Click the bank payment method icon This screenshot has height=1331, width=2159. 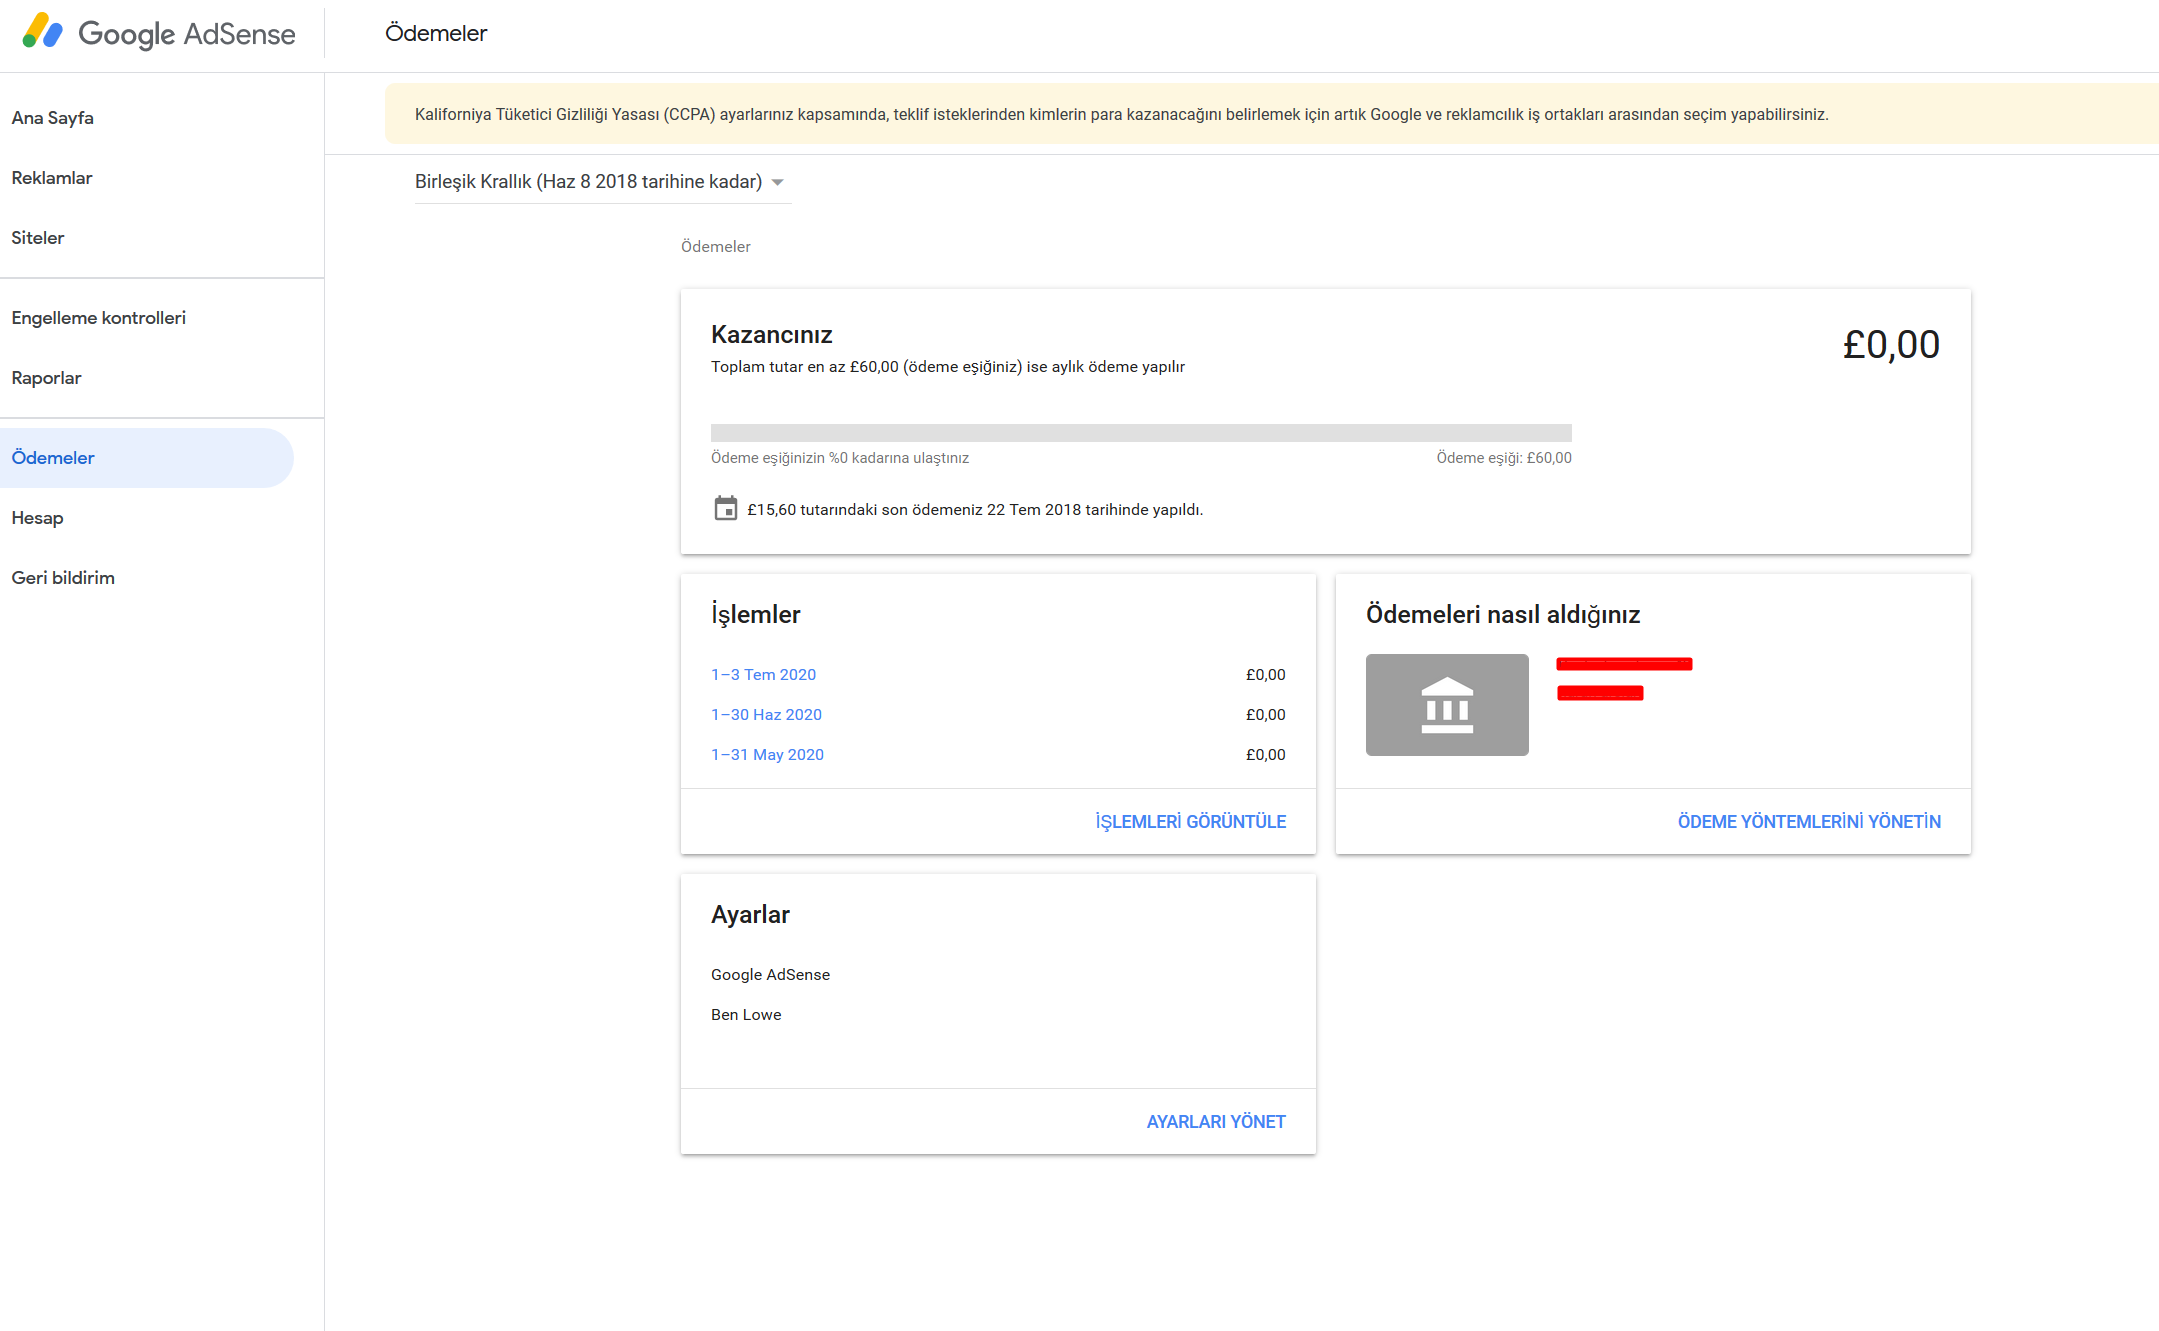(x=1446, y=705)
